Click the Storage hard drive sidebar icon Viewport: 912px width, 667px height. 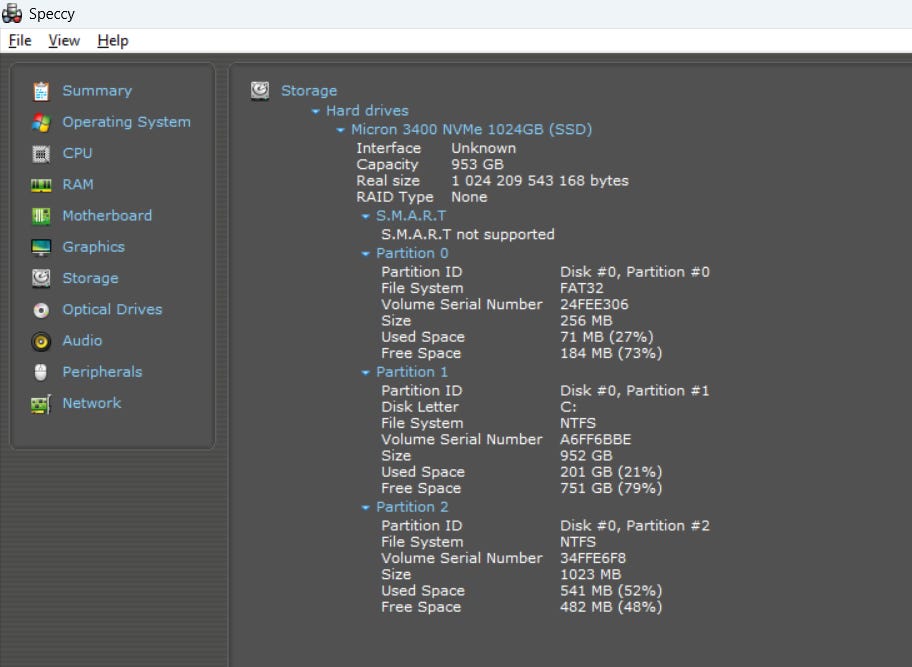coord(41,279)
